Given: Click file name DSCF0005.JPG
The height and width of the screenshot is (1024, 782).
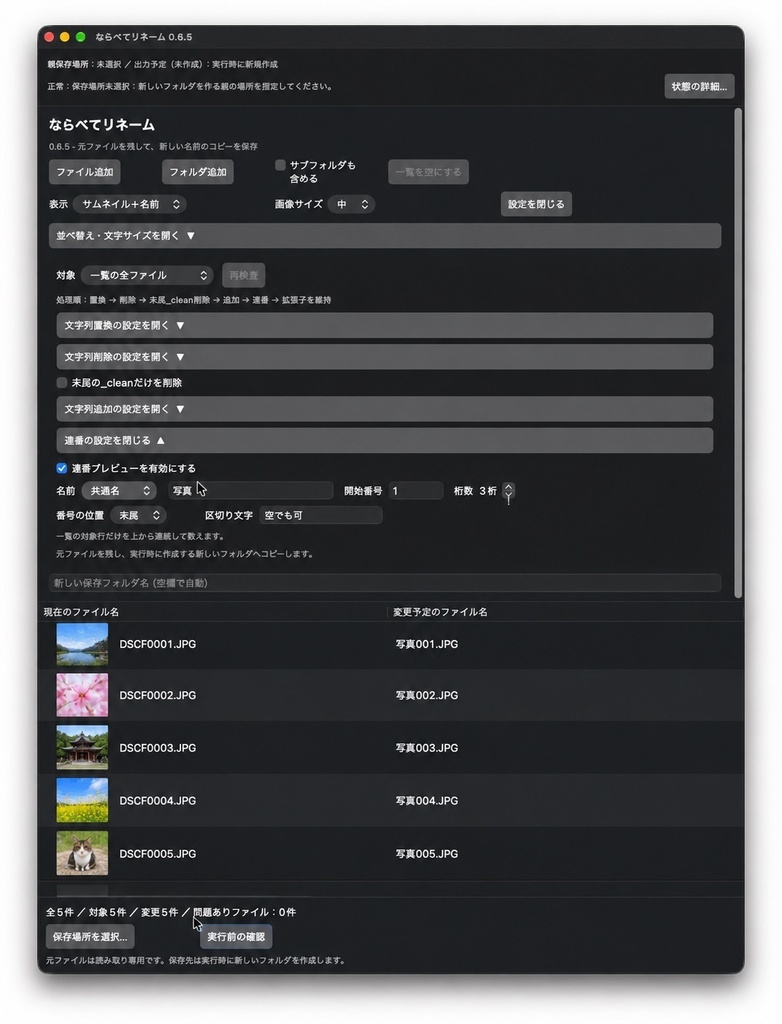Looking at the screenshot, I should 157,854.
